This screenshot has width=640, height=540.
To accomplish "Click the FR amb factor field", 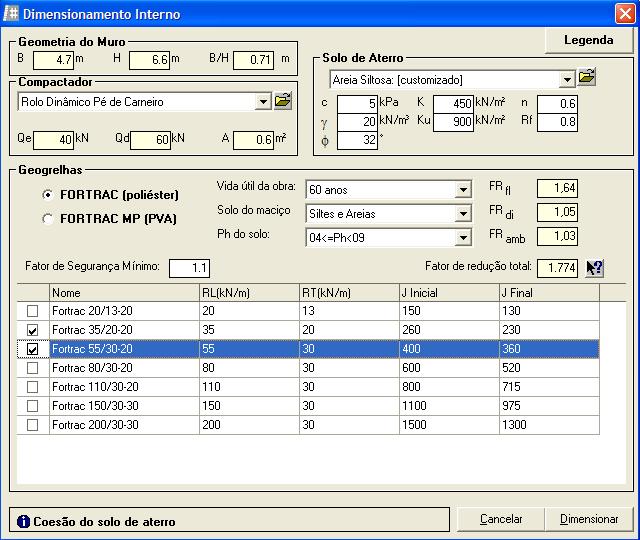I will (x=558, y=236).
